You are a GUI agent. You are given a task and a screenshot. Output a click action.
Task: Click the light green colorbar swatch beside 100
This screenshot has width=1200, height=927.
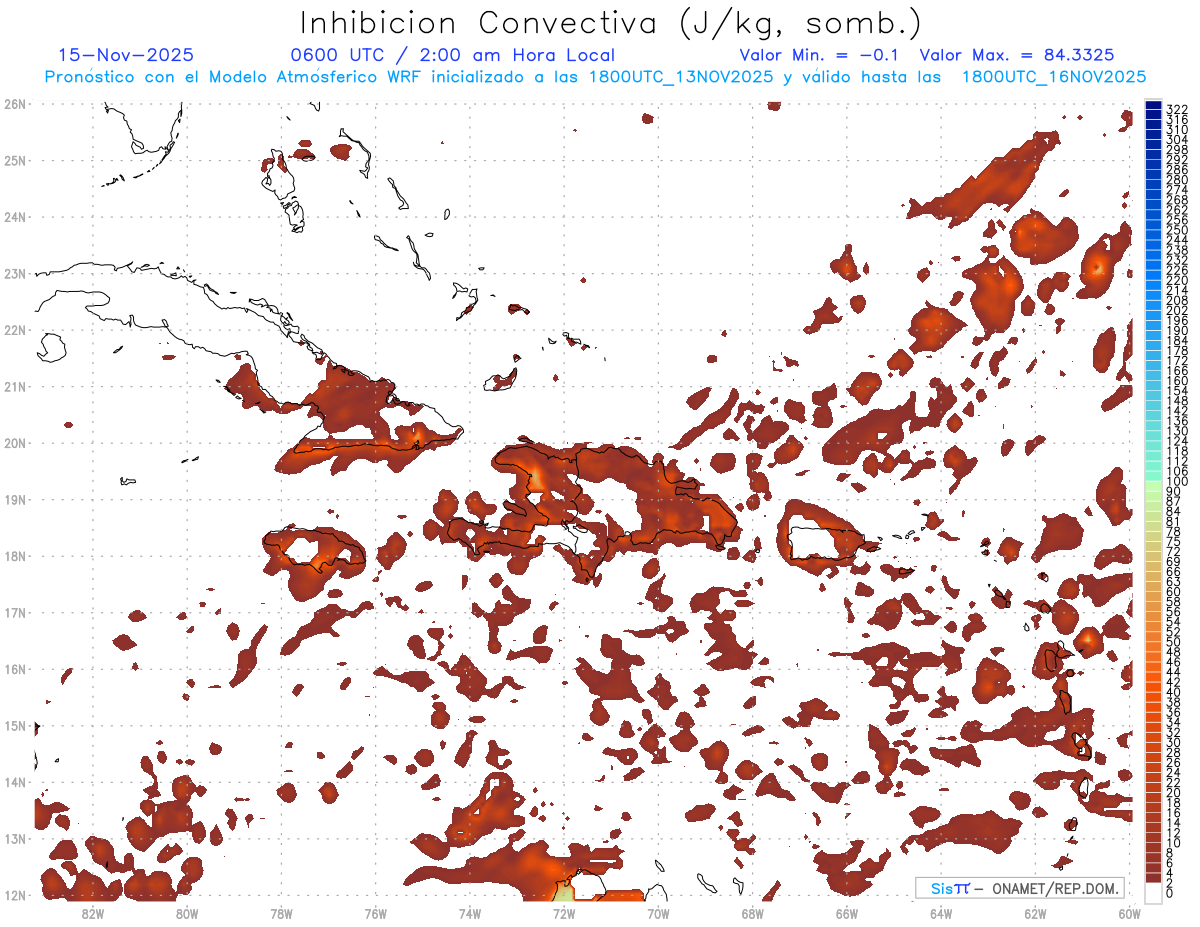click(1154, 487)
